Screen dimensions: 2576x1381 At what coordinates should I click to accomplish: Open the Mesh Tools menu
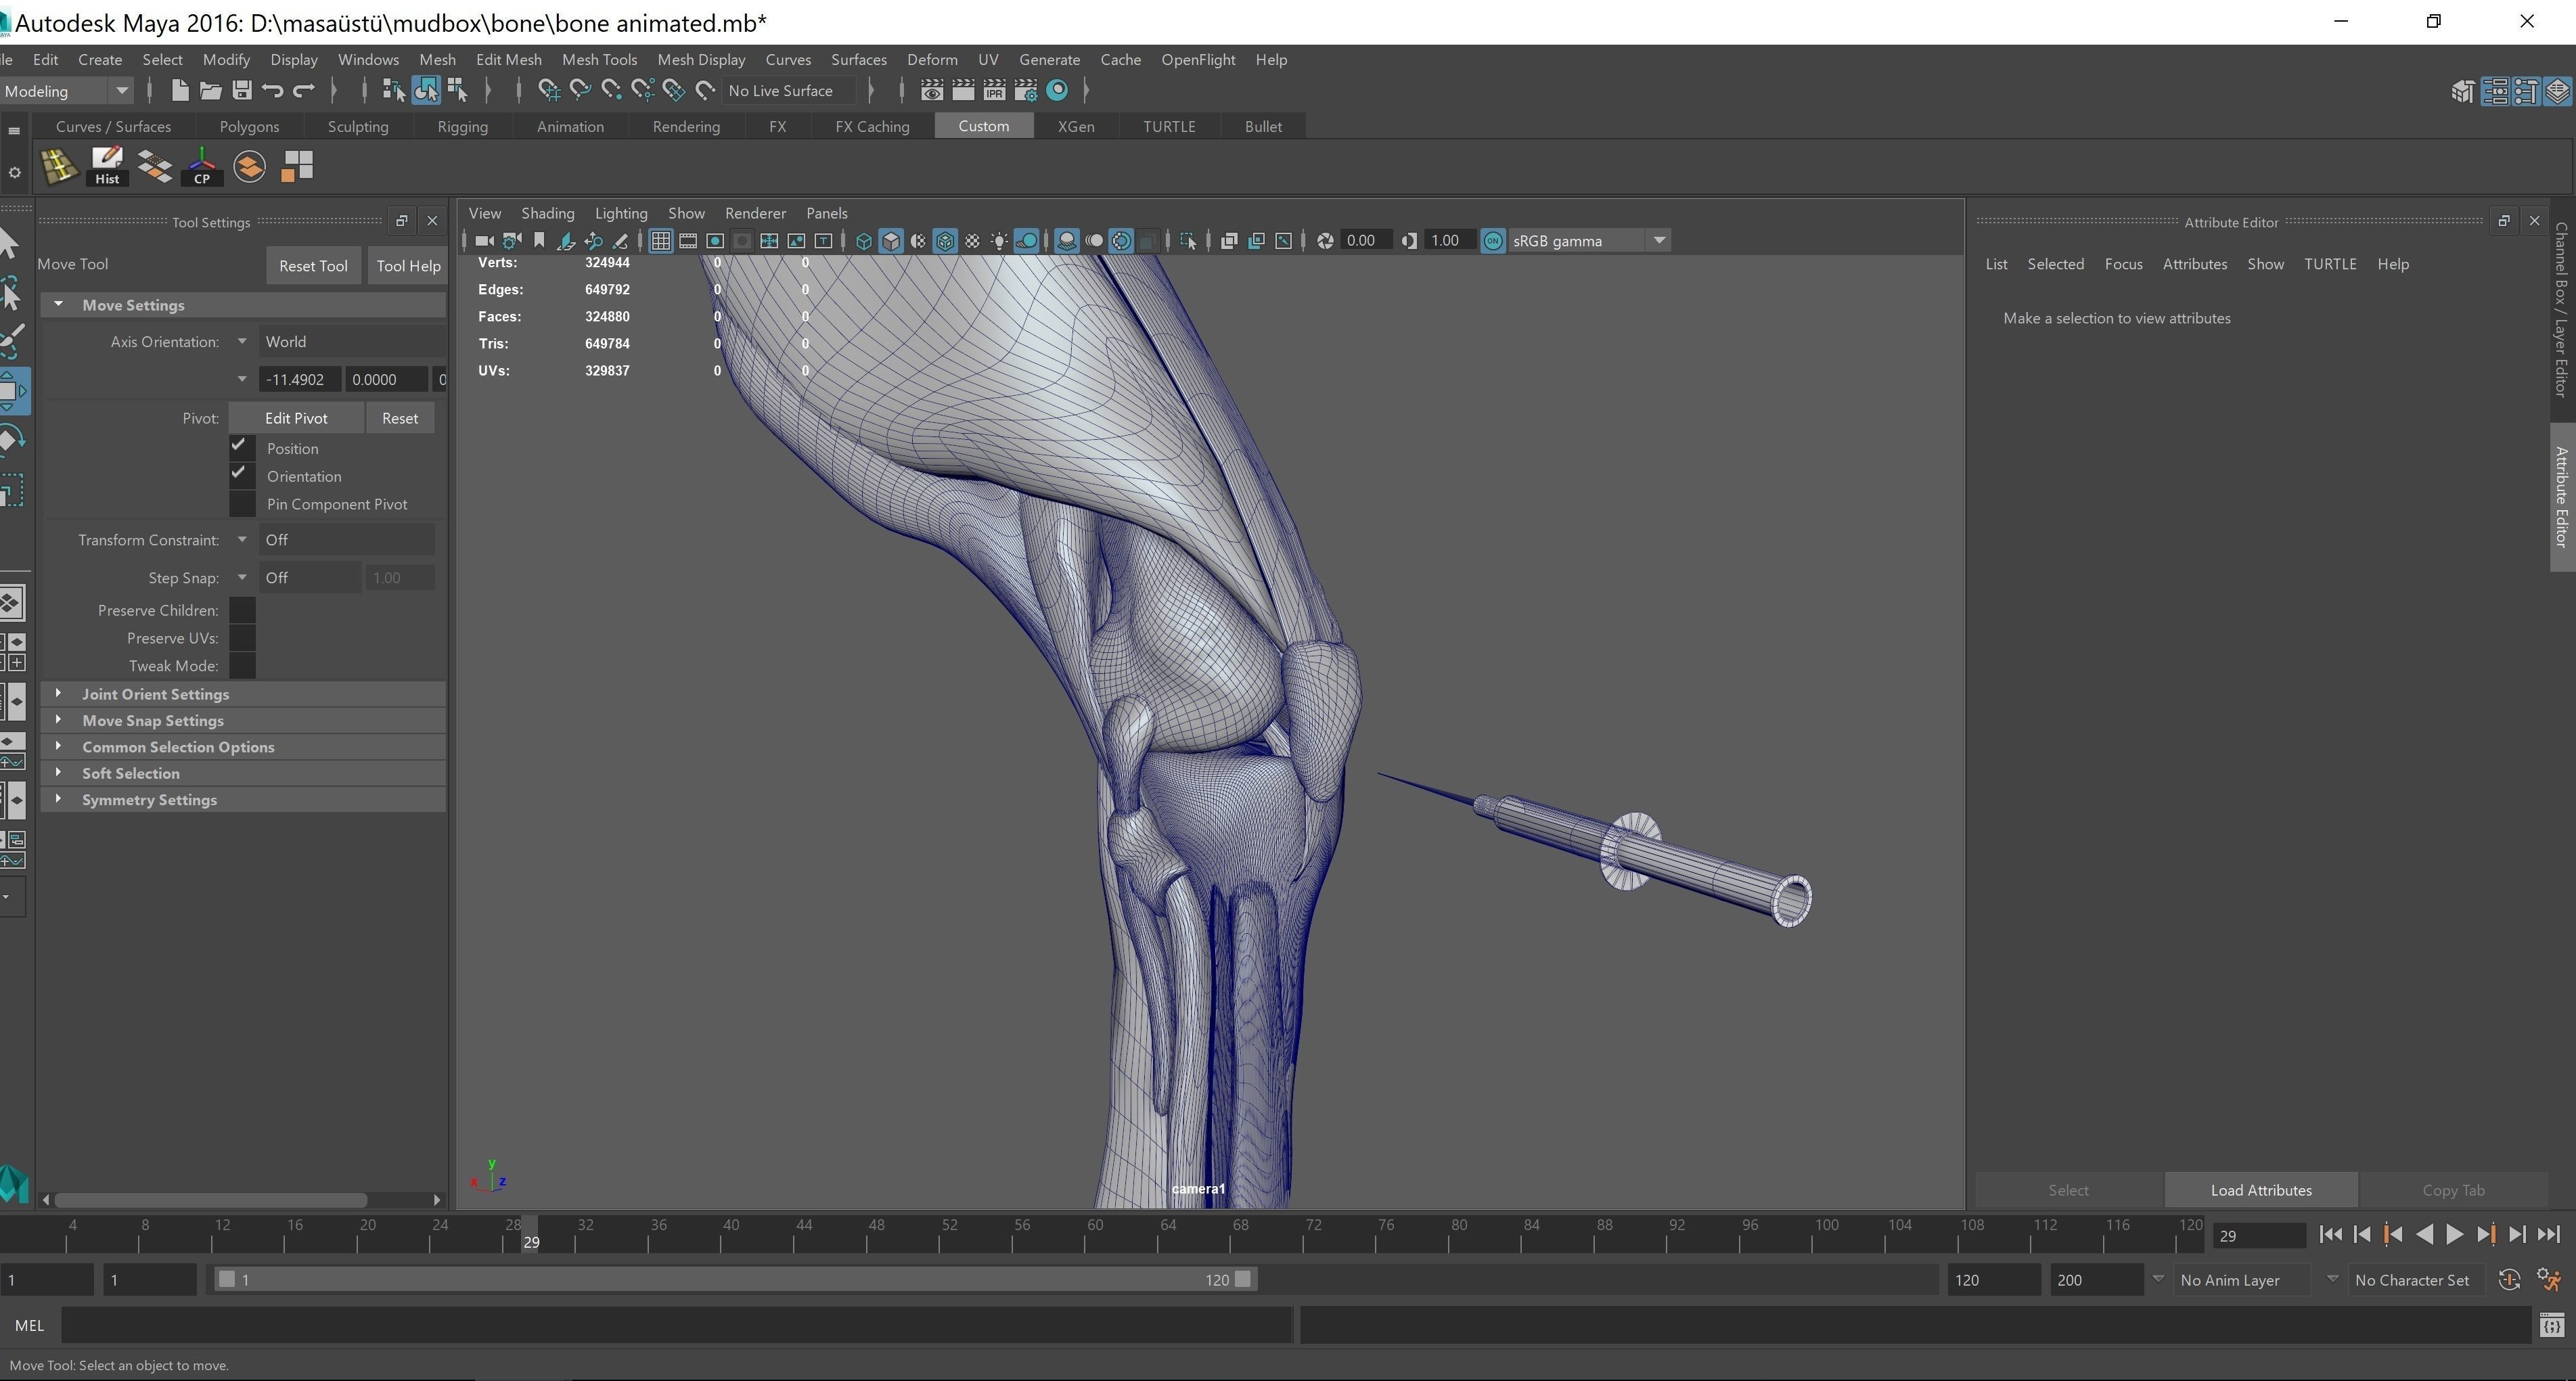pyautogui.click(x=599, y=60)
